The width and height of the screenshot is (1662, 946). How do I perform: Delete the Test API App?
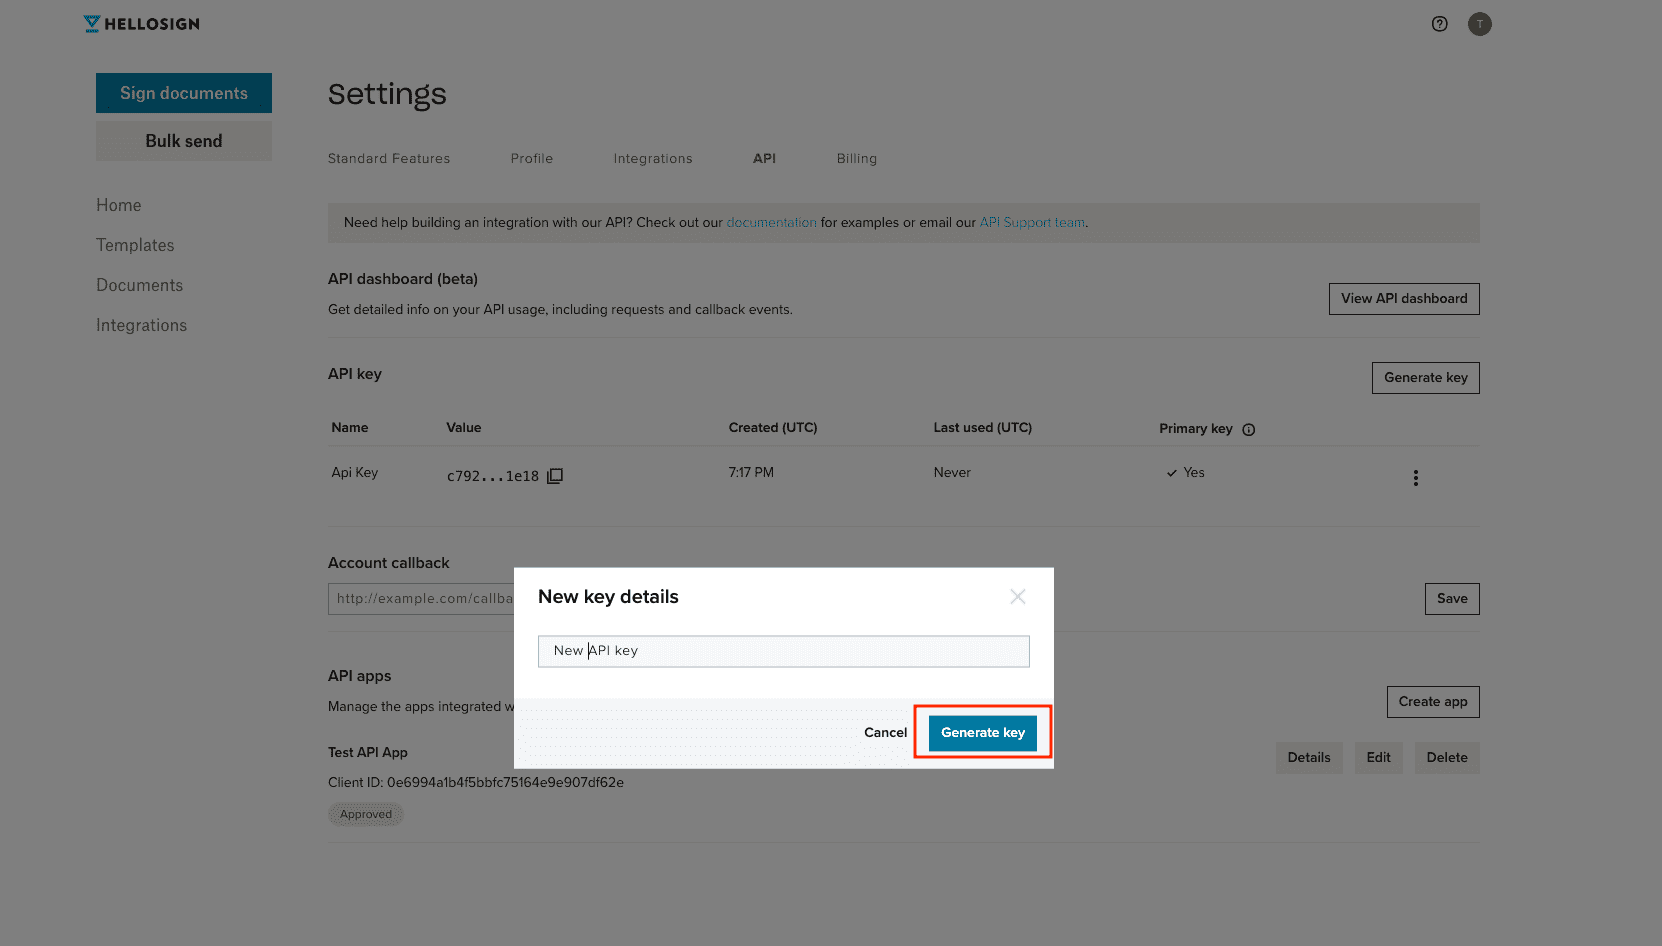click(1446, 757)
